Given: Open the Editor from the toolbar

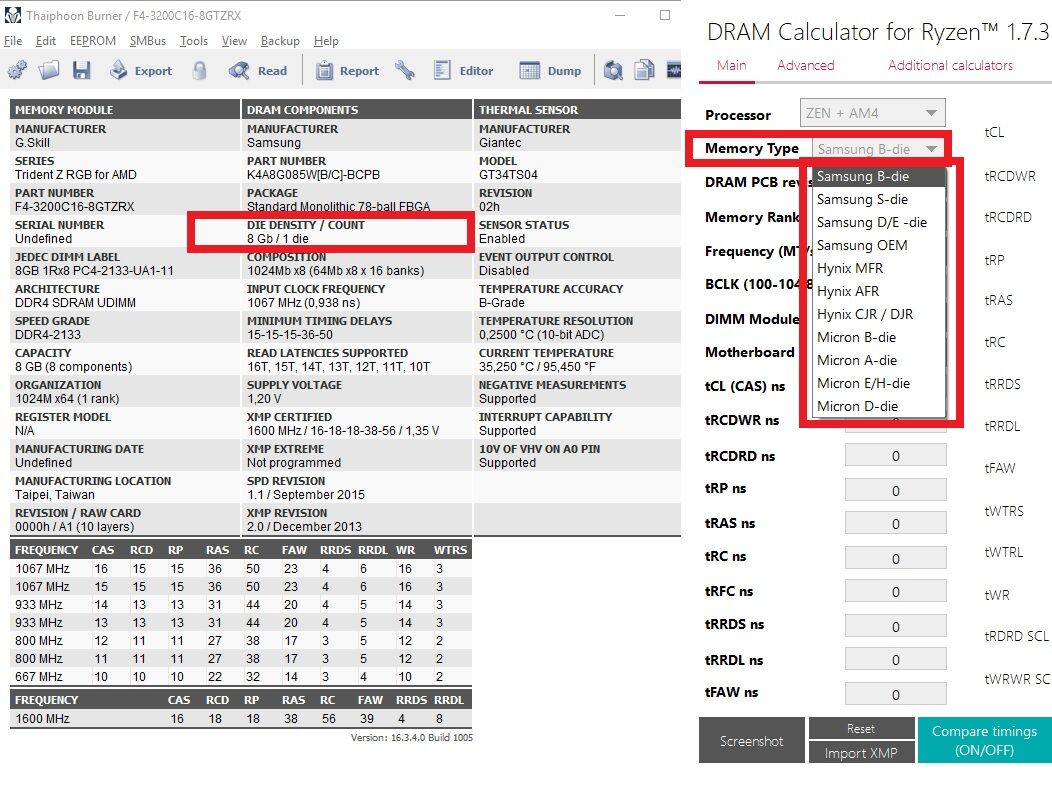Looking at the screenshot, I should click(x=463, y=70).
